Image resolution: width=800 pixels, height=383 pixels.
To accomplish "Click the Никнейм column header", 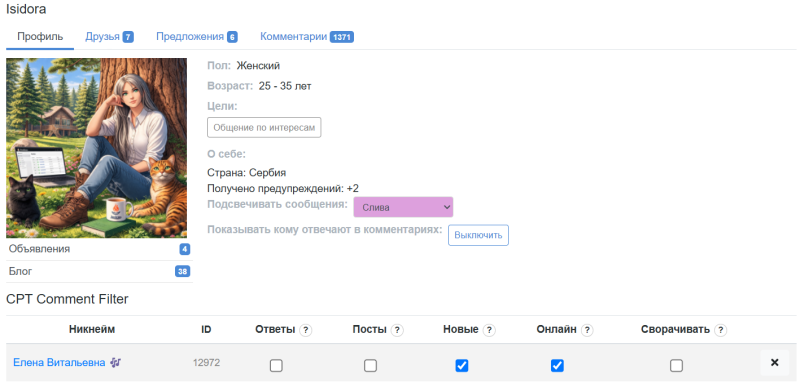I will coord(92,329).
